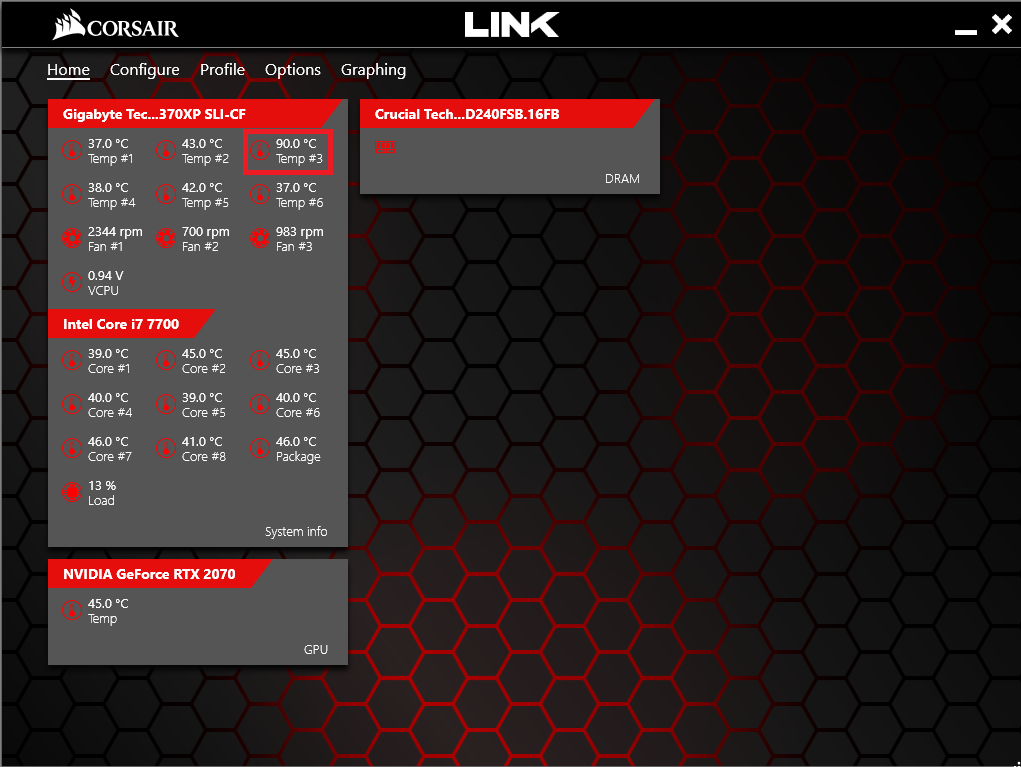1021x767 pixels.
Task: Click the Temp #2 thermometer icon
Action: pos(165,150)
